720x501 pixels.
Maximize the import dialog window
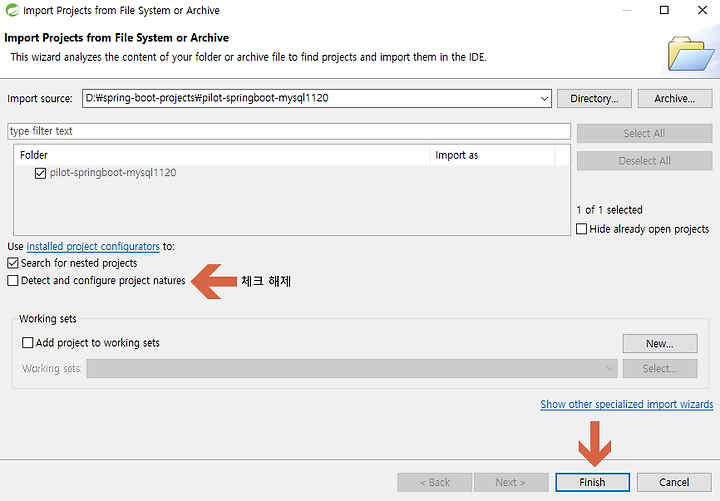click(664, 10)
